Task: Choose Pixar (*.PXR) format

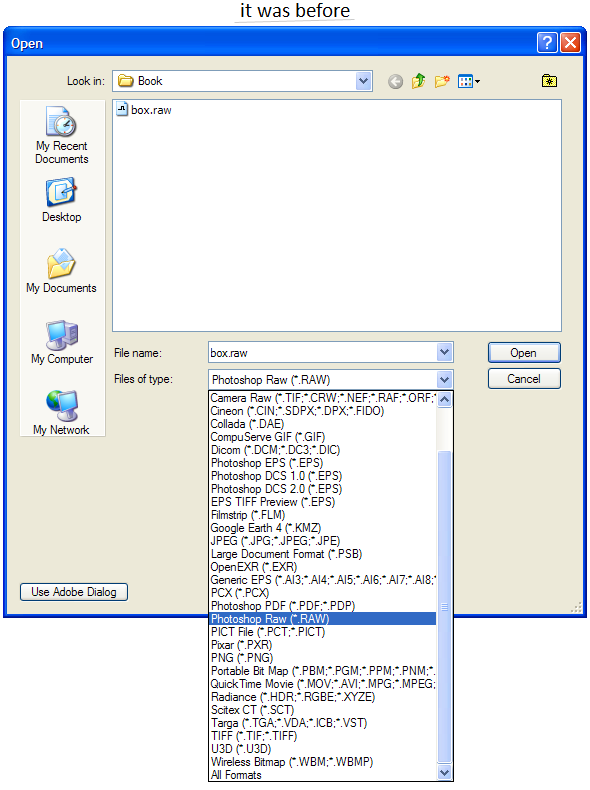Action: click(x=322, y=645)
